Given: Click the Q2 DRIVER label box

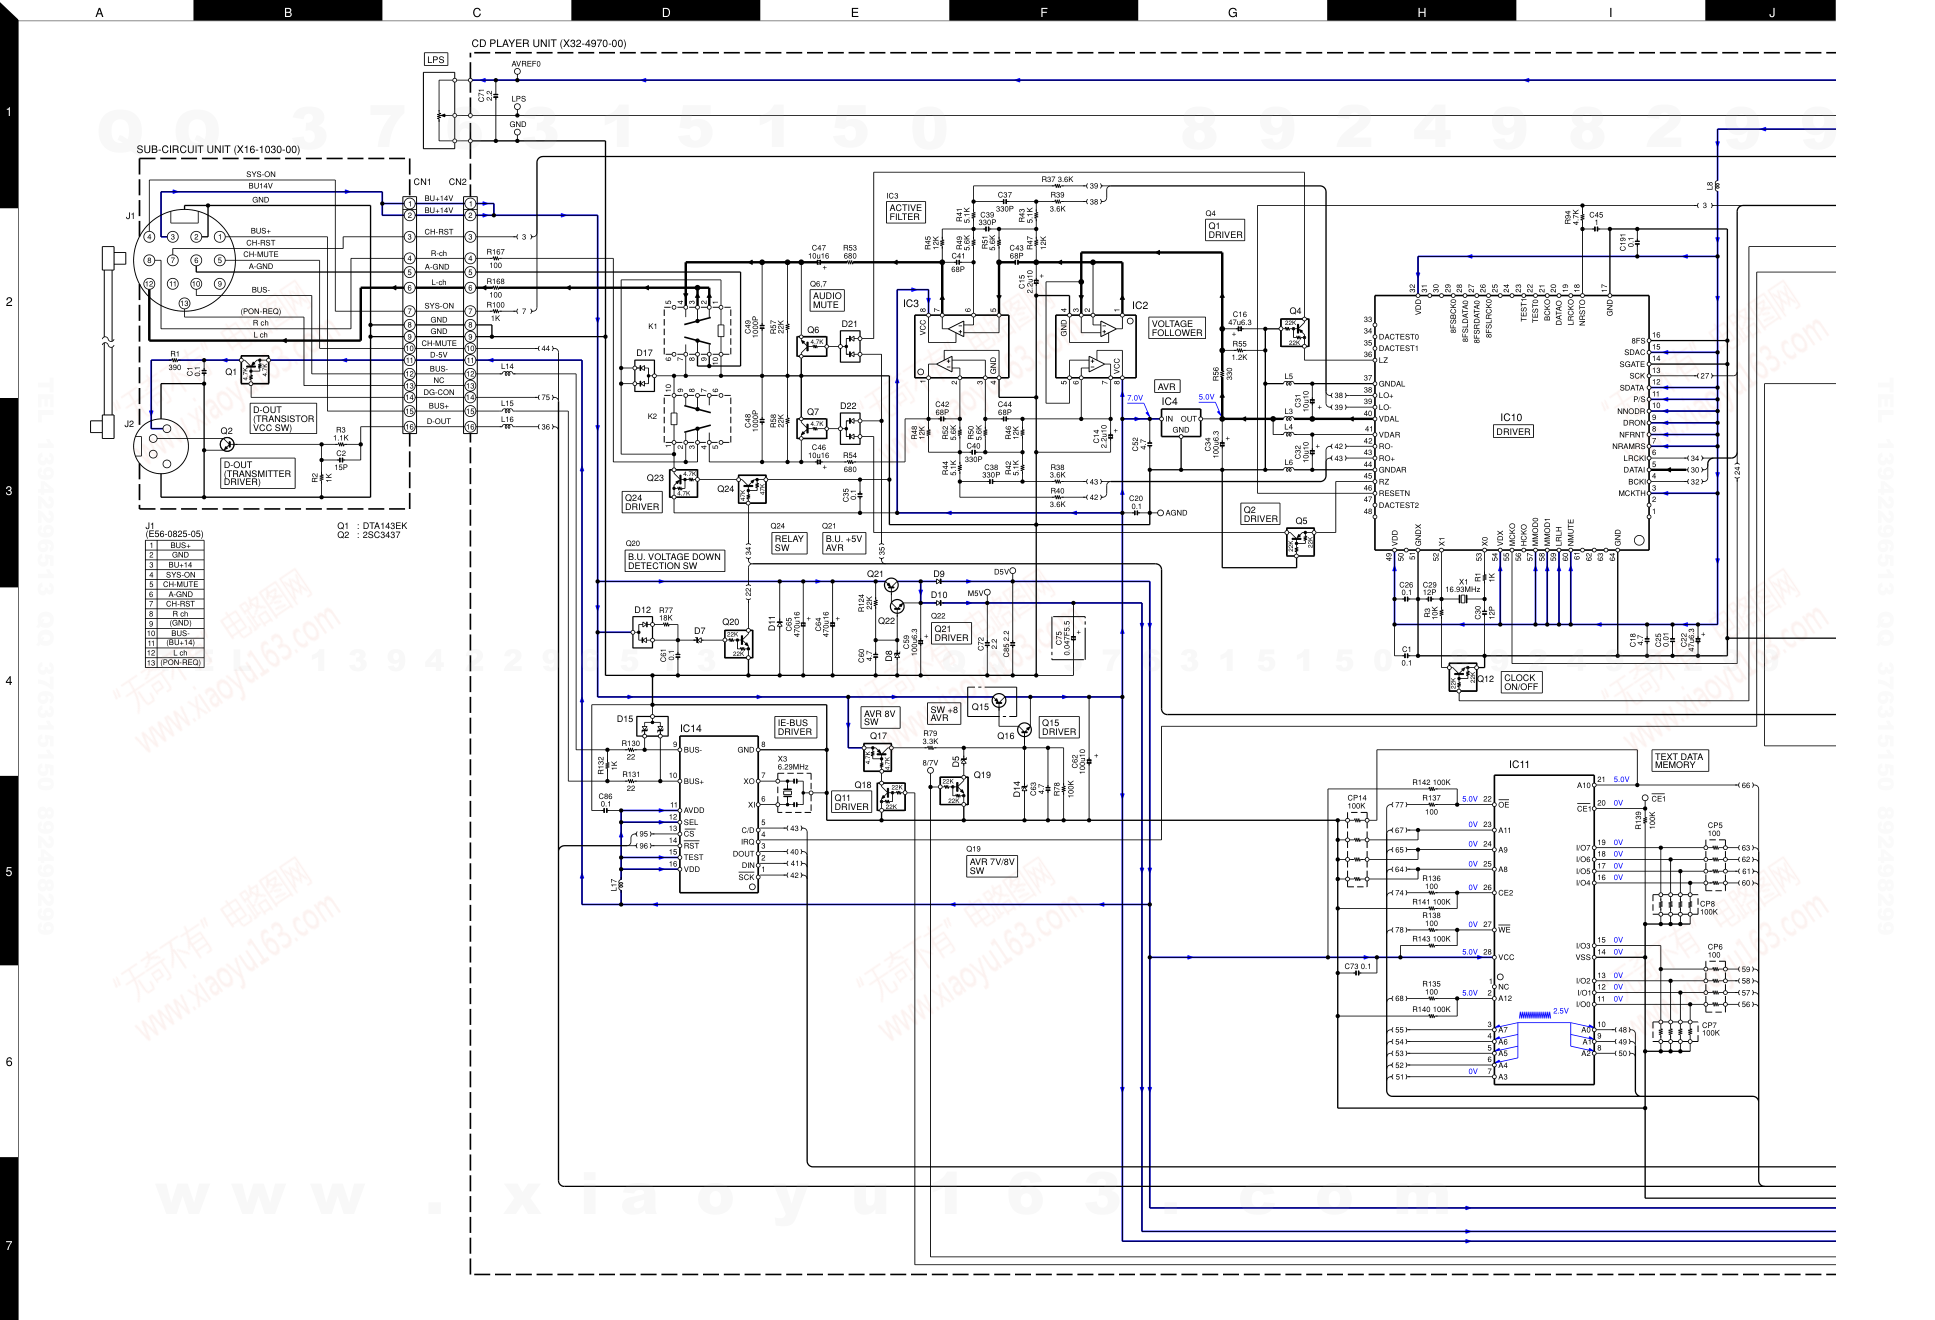Looking at the screenshot, I should [1260, 514].
